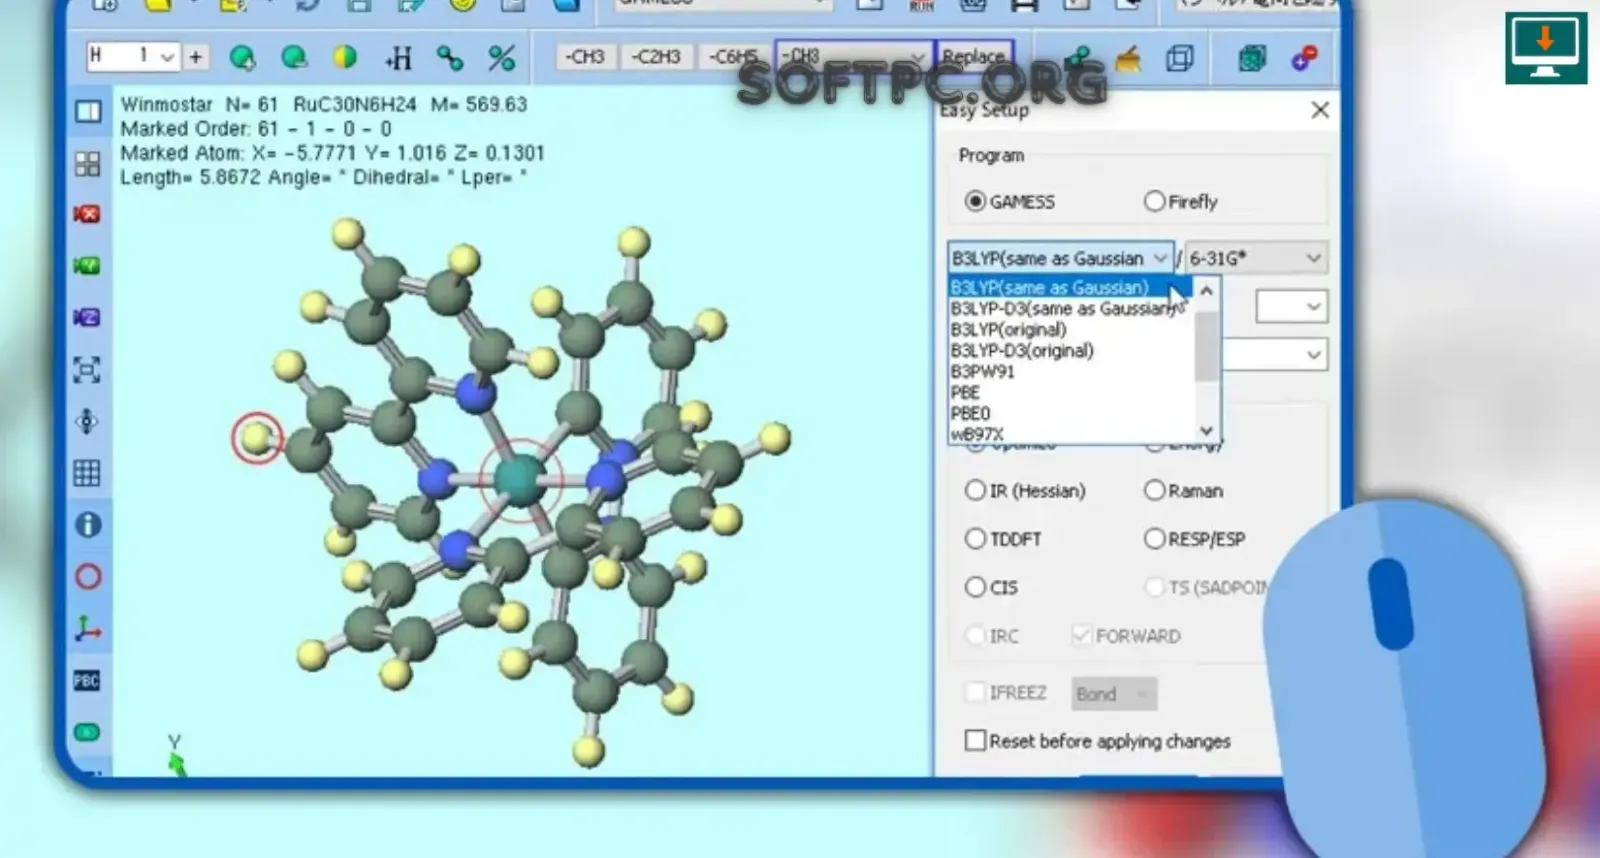Select the Firefly program radio button

click(1154, 201)
